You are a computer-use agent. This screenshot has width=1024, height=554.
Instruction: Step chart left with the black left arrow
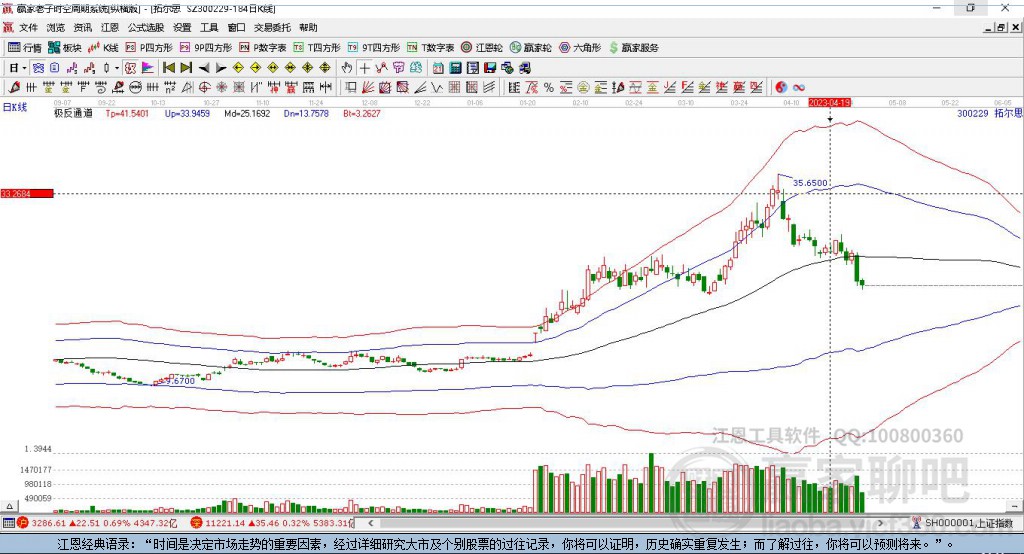pos(204,68)
